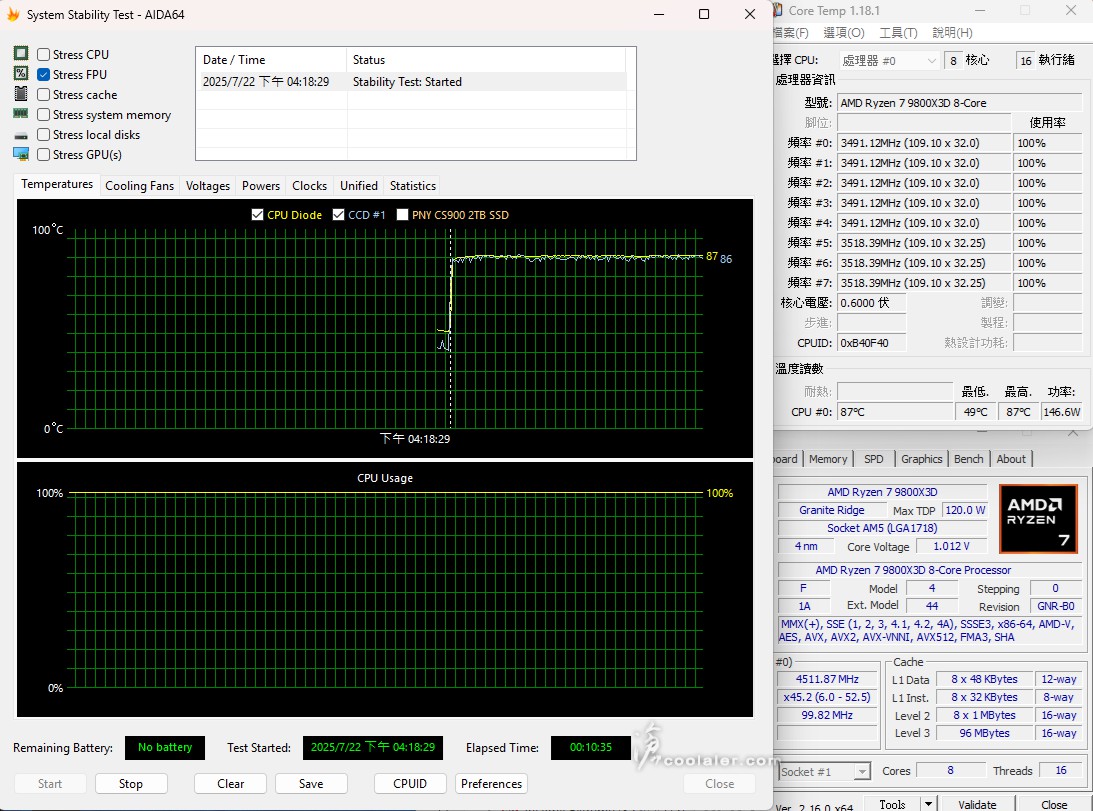Click the 87 CPU Diode temperature readout

(712, 256)
